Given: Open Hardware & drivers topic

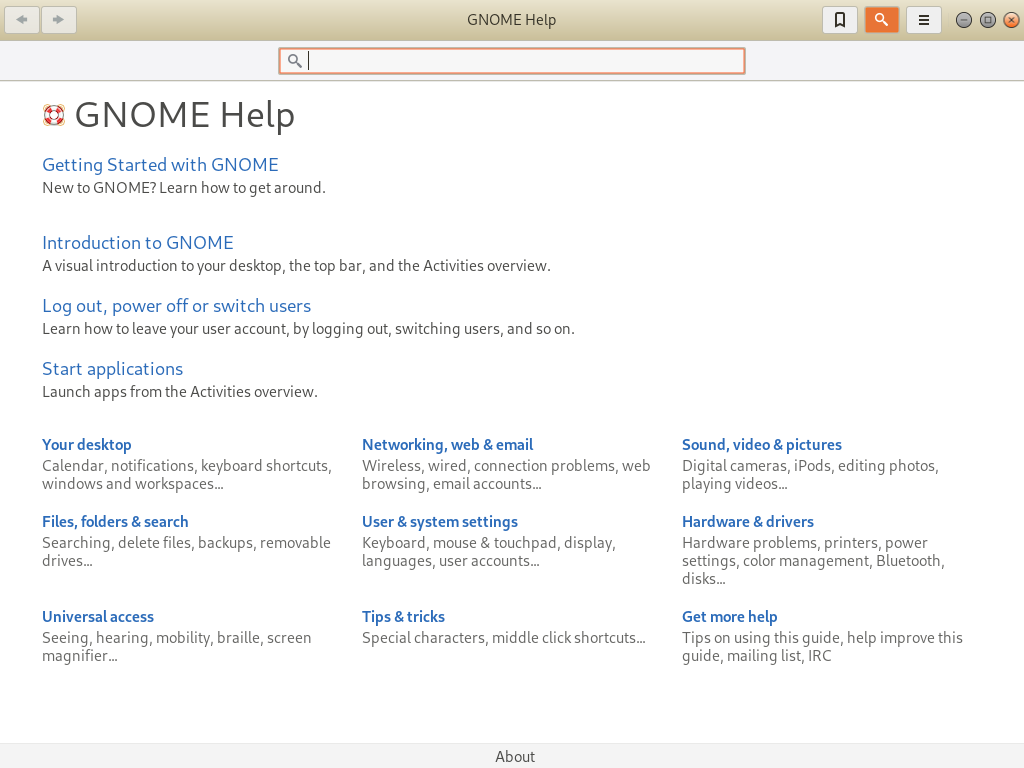Looking at the screenshot, I should (x=748, y=522).
